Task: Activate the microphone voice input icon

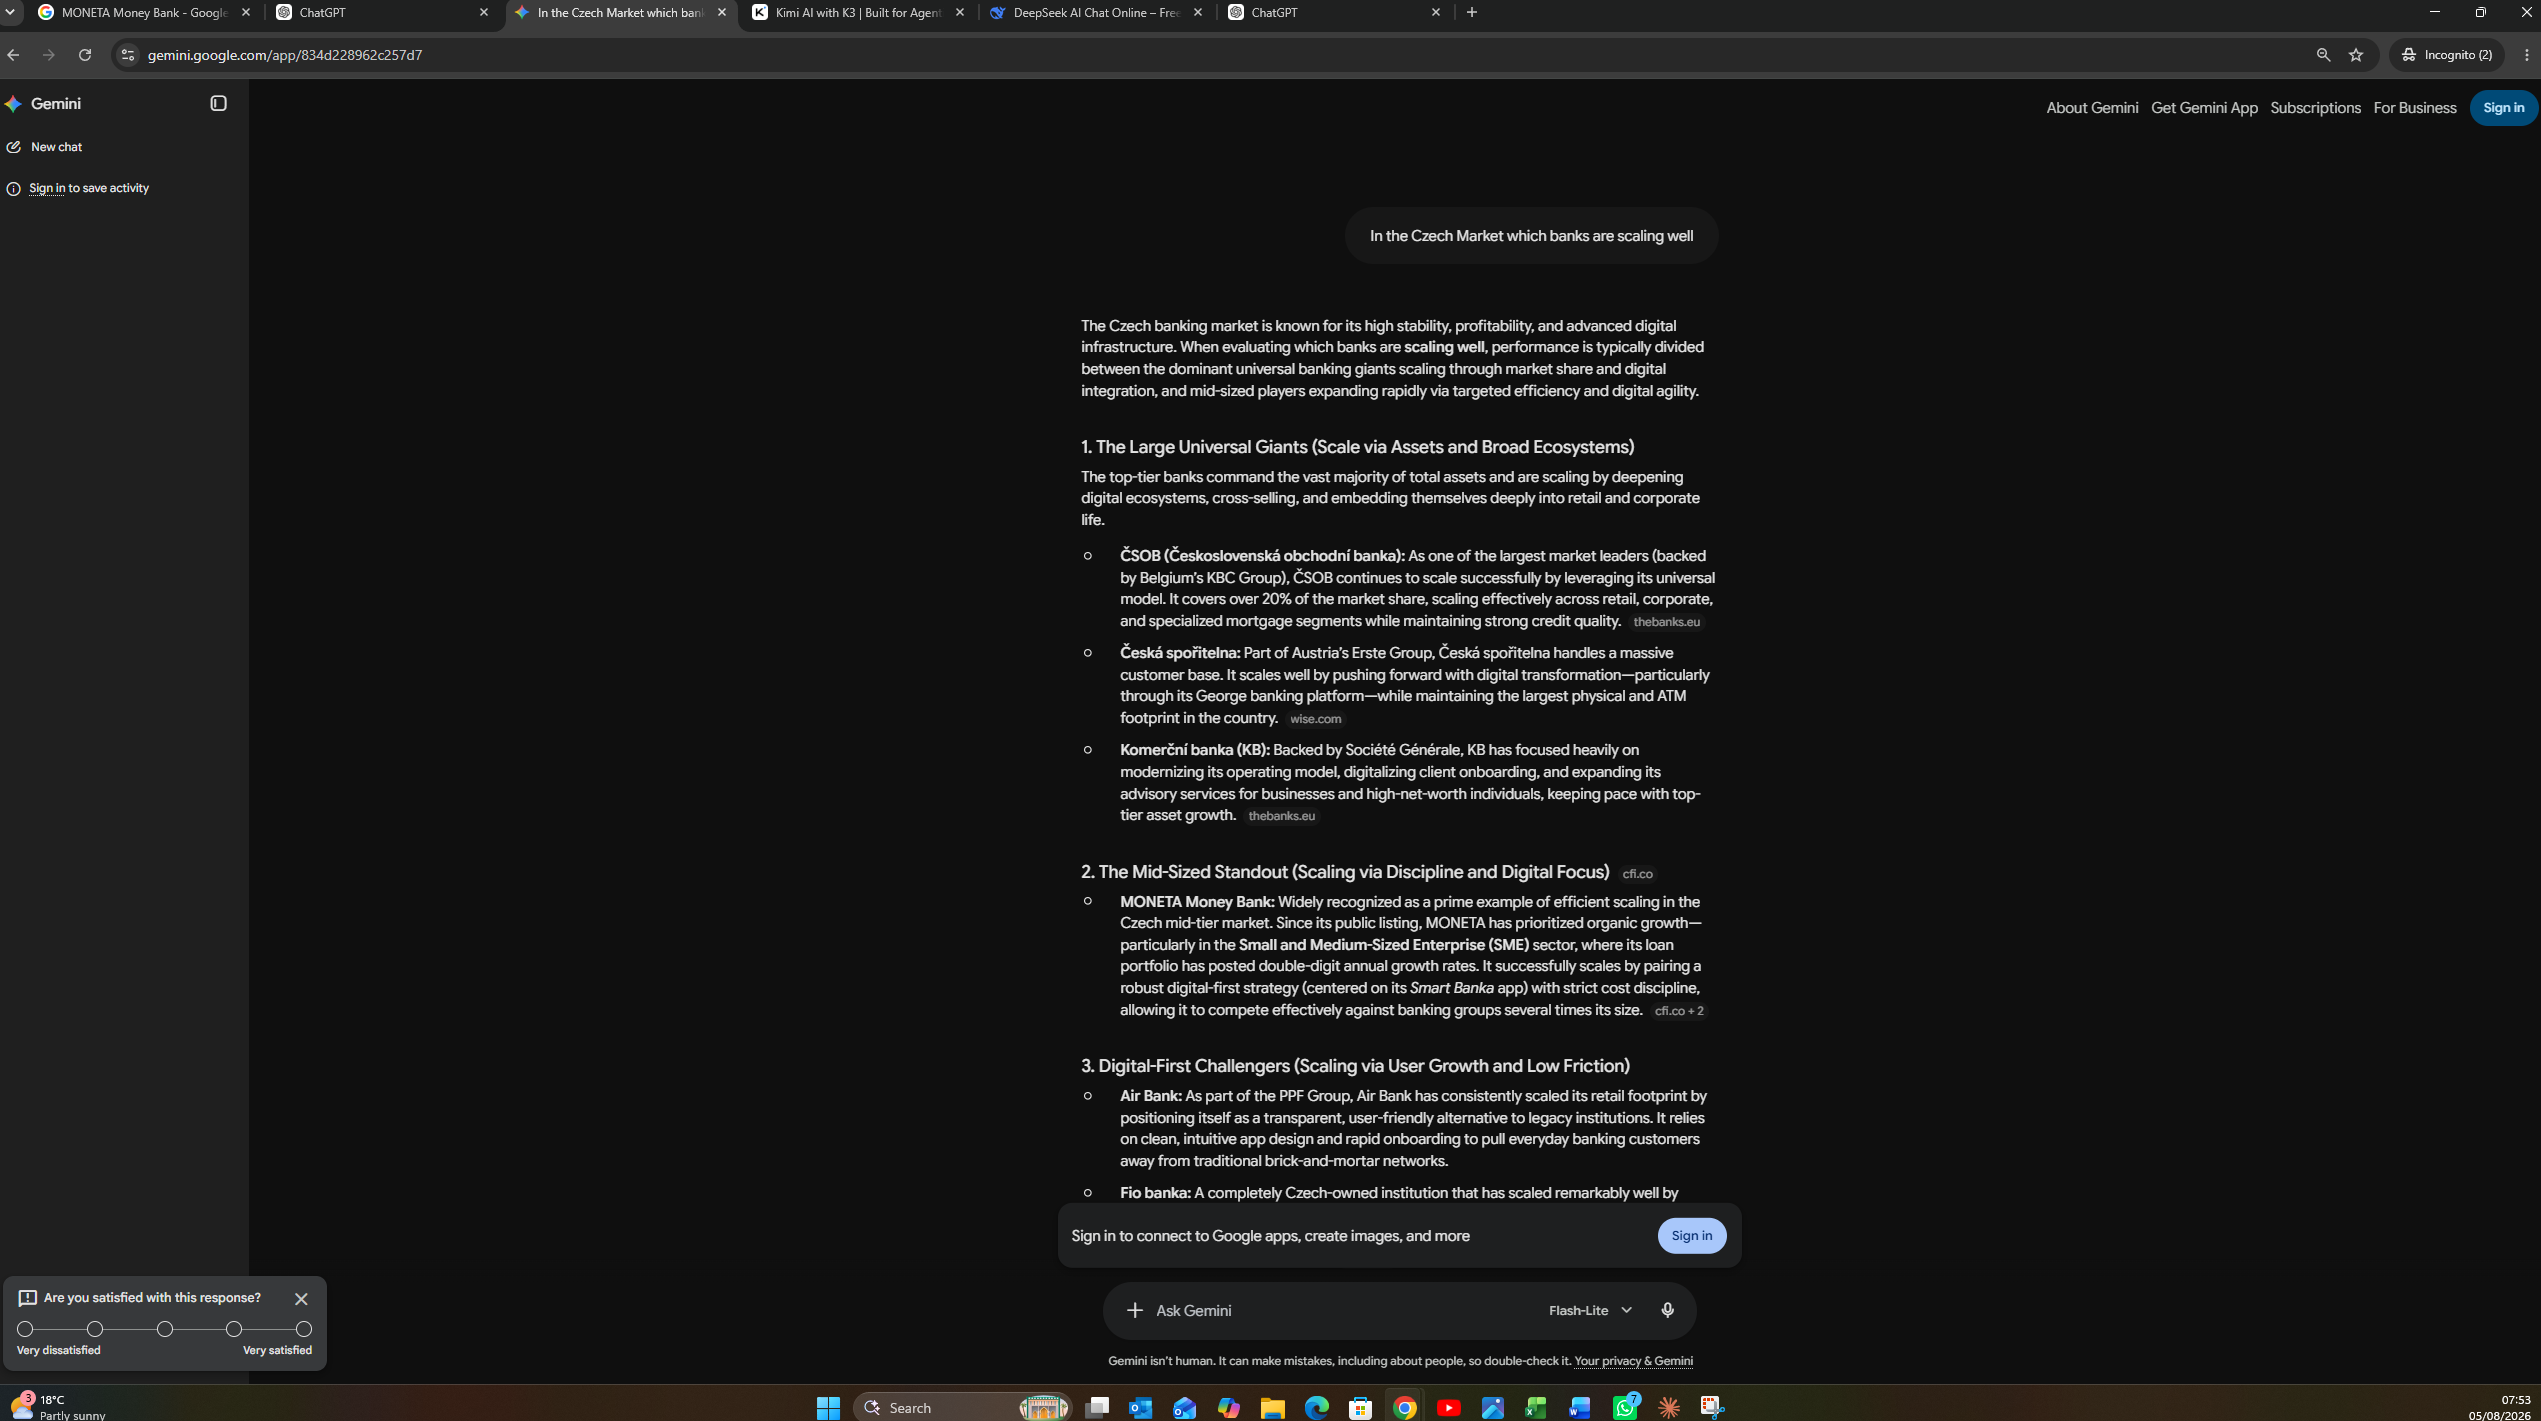Action: 1667,1310
